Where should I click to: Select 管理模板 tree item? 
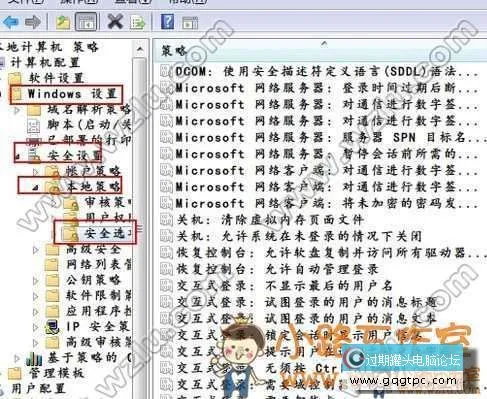(x=56, y=373)
